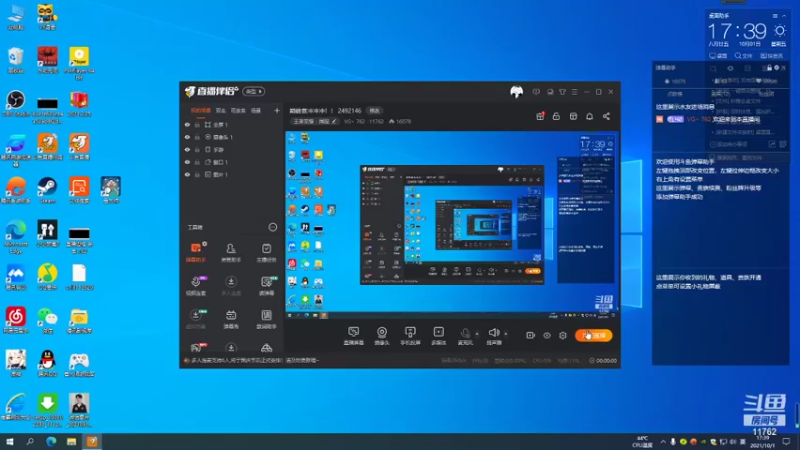Click the layout icon next to the bell
The image size is (800, 450).
[x=573, y=116]
